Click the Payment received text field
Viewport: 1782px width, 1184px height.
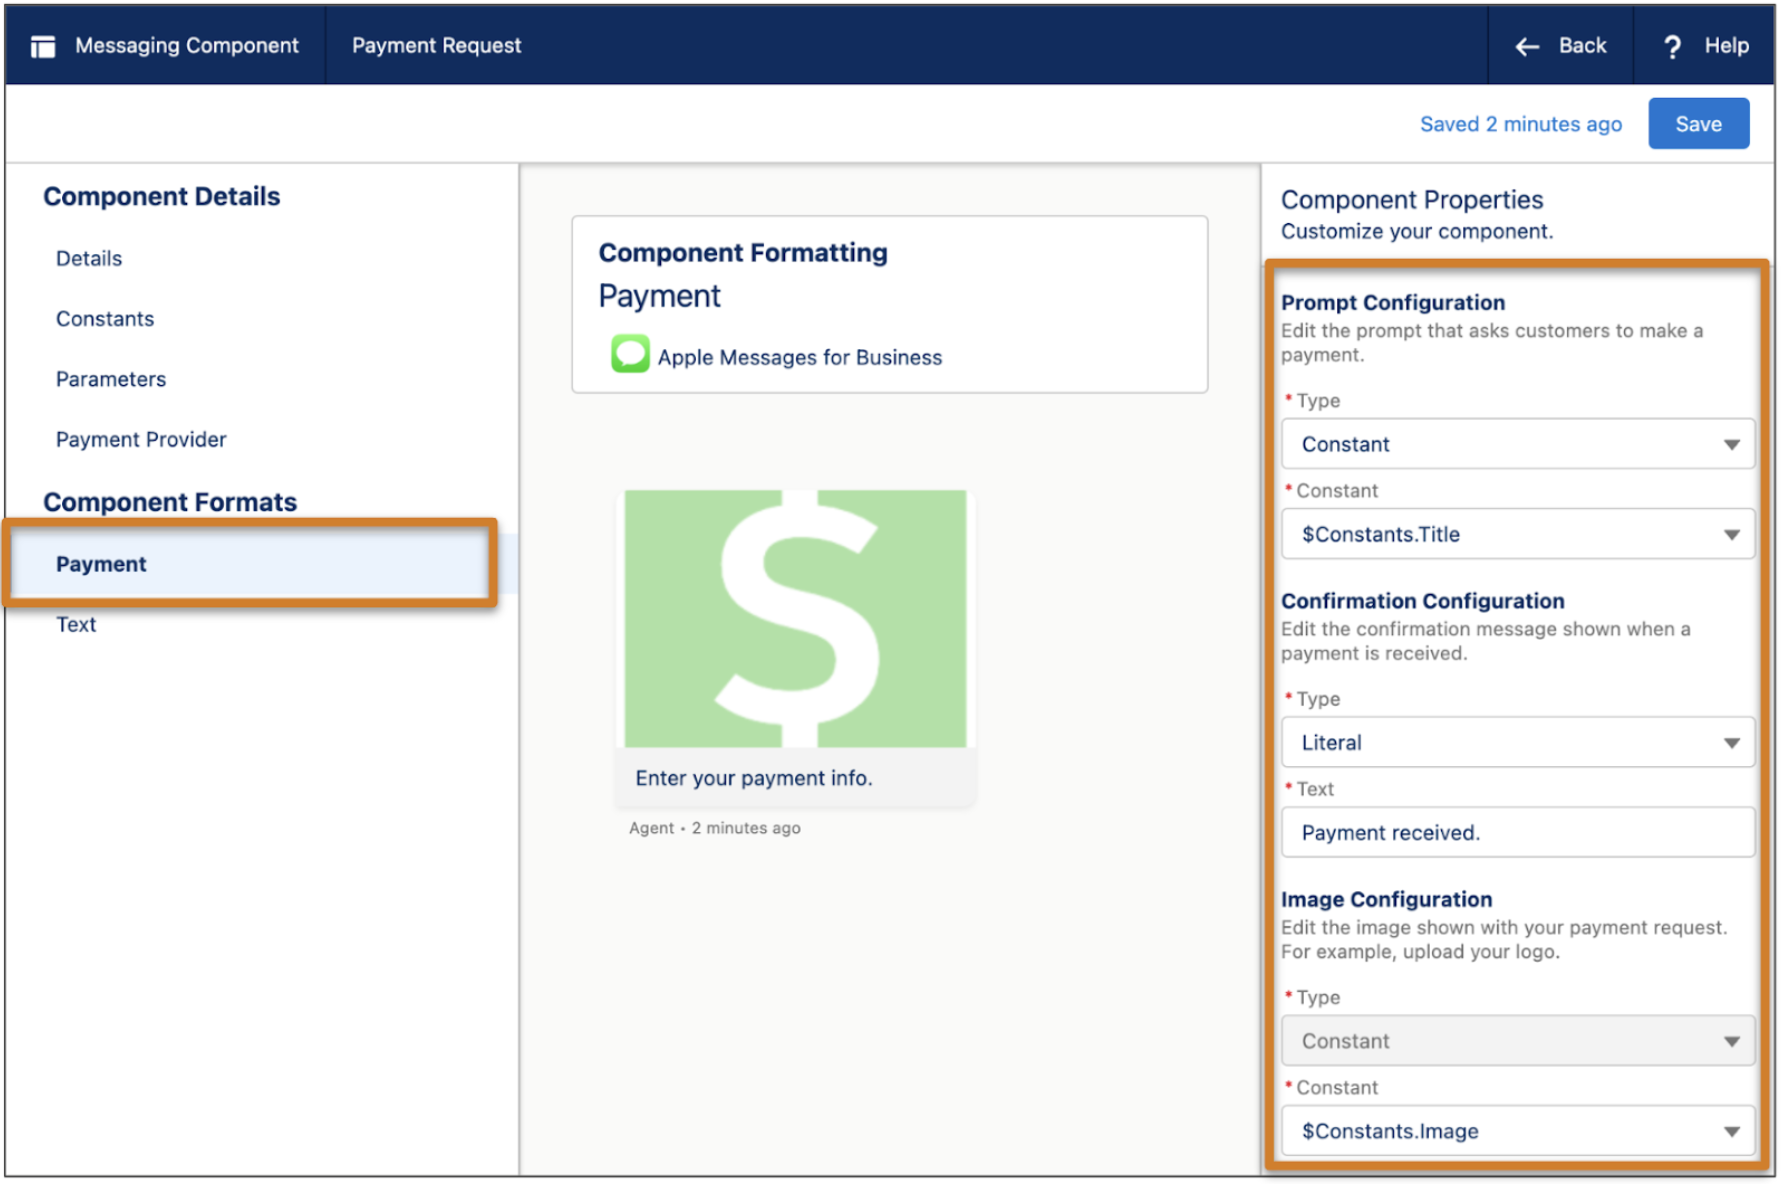click(1516, 832)
